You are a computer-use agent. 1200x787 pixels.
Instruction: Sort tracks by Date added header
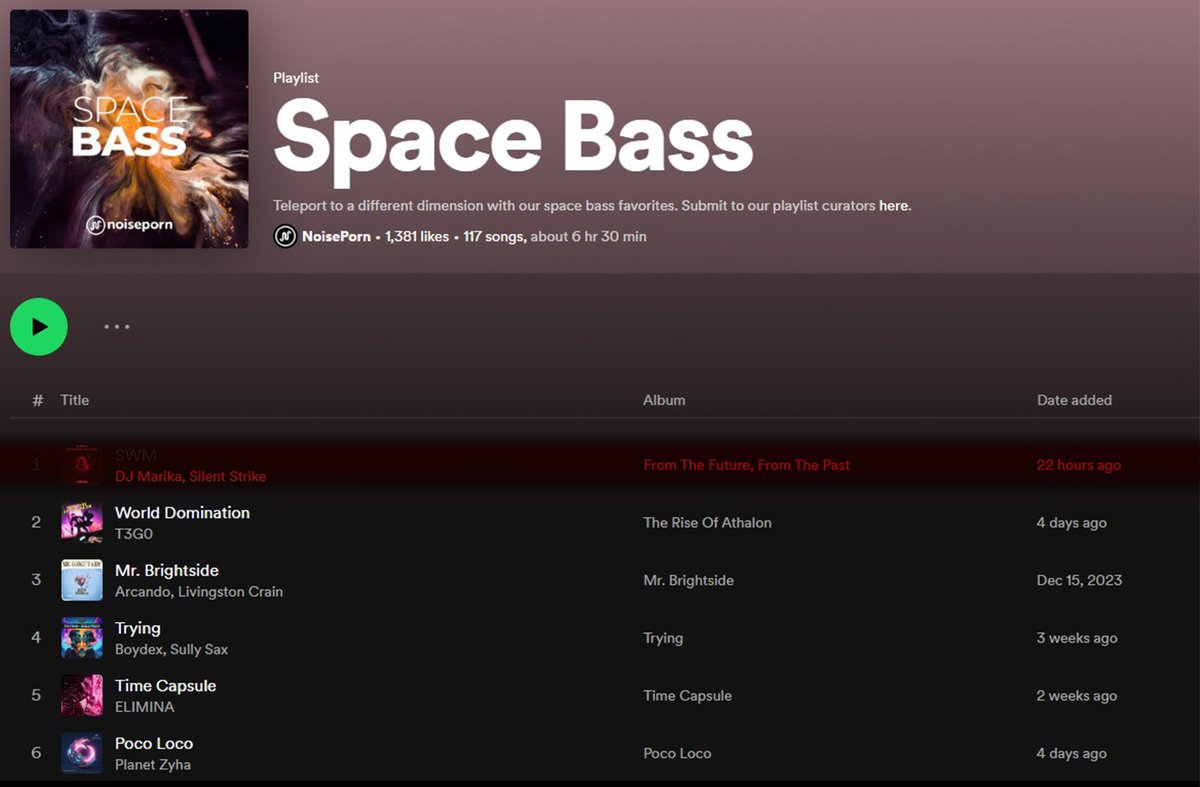click(x=1074, y=400)
